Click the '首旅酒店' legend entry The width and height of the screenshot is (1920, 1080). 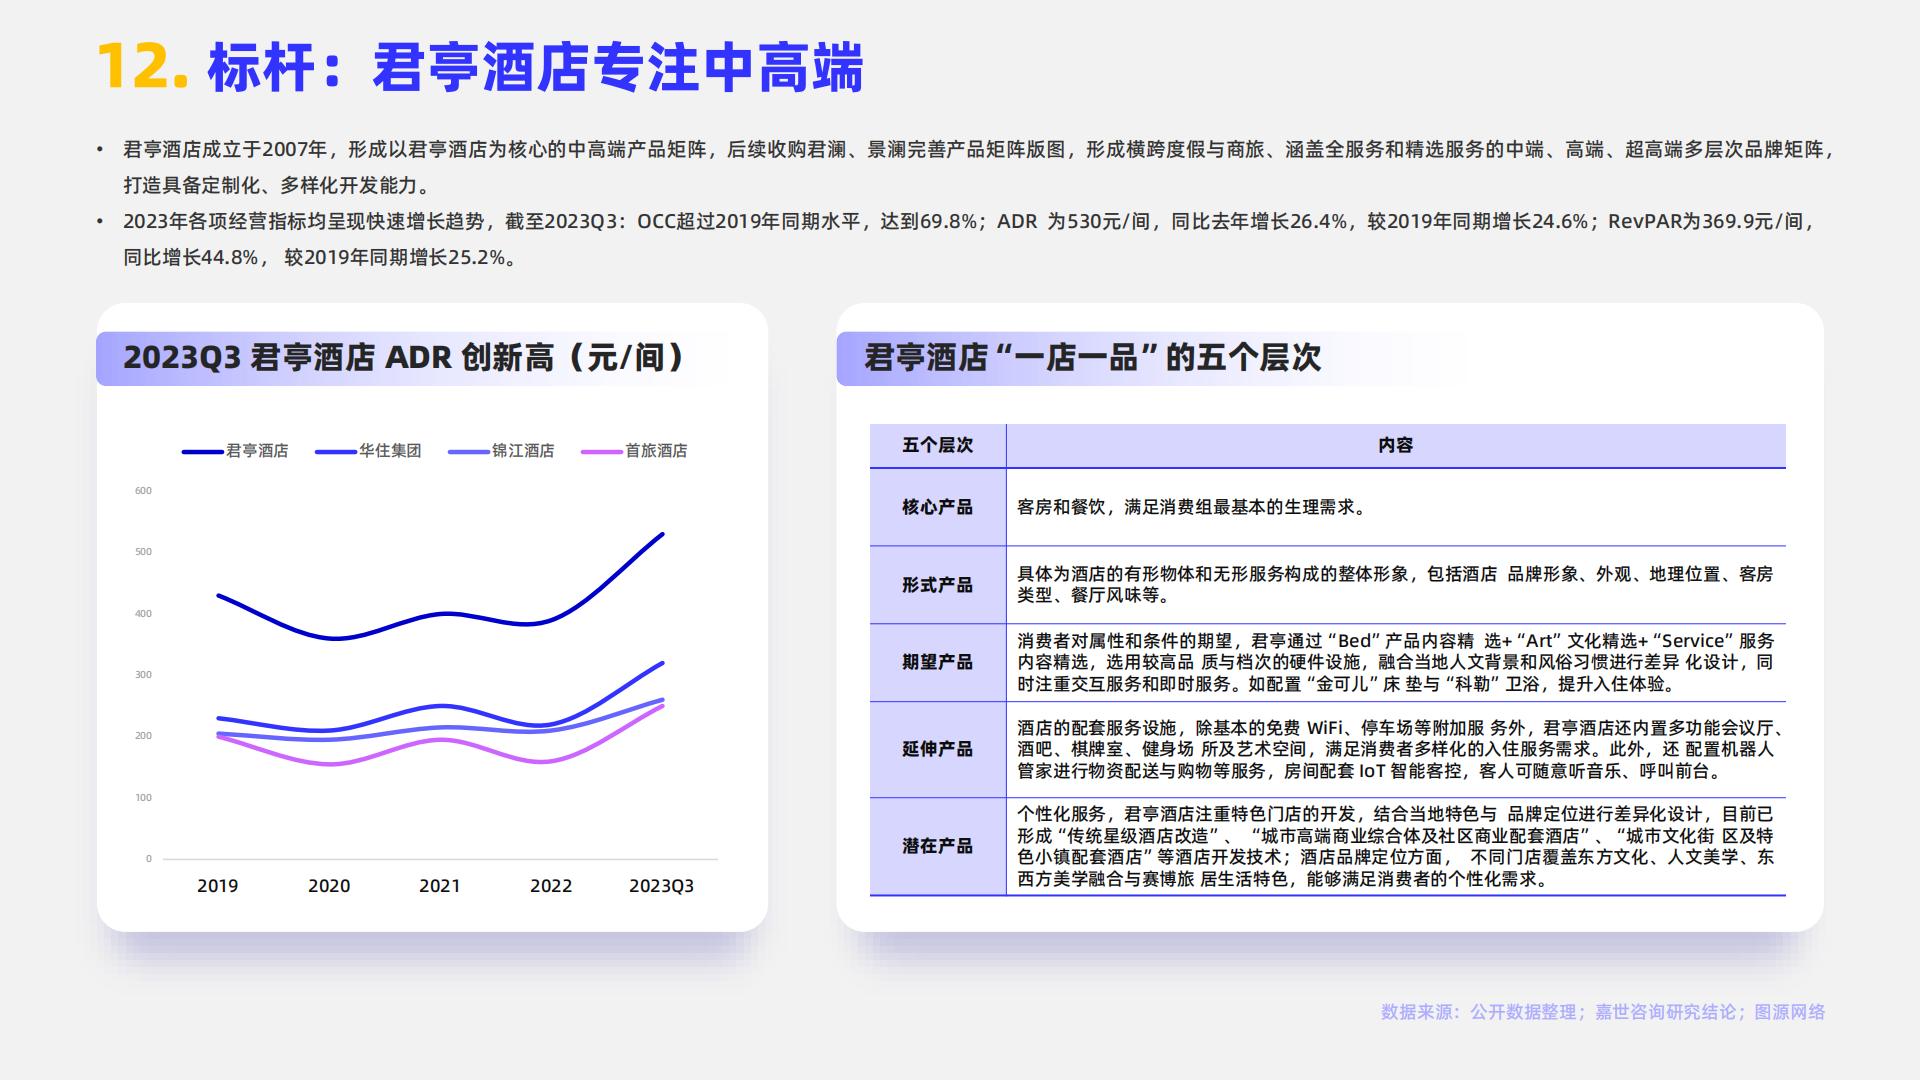[634, 451]
